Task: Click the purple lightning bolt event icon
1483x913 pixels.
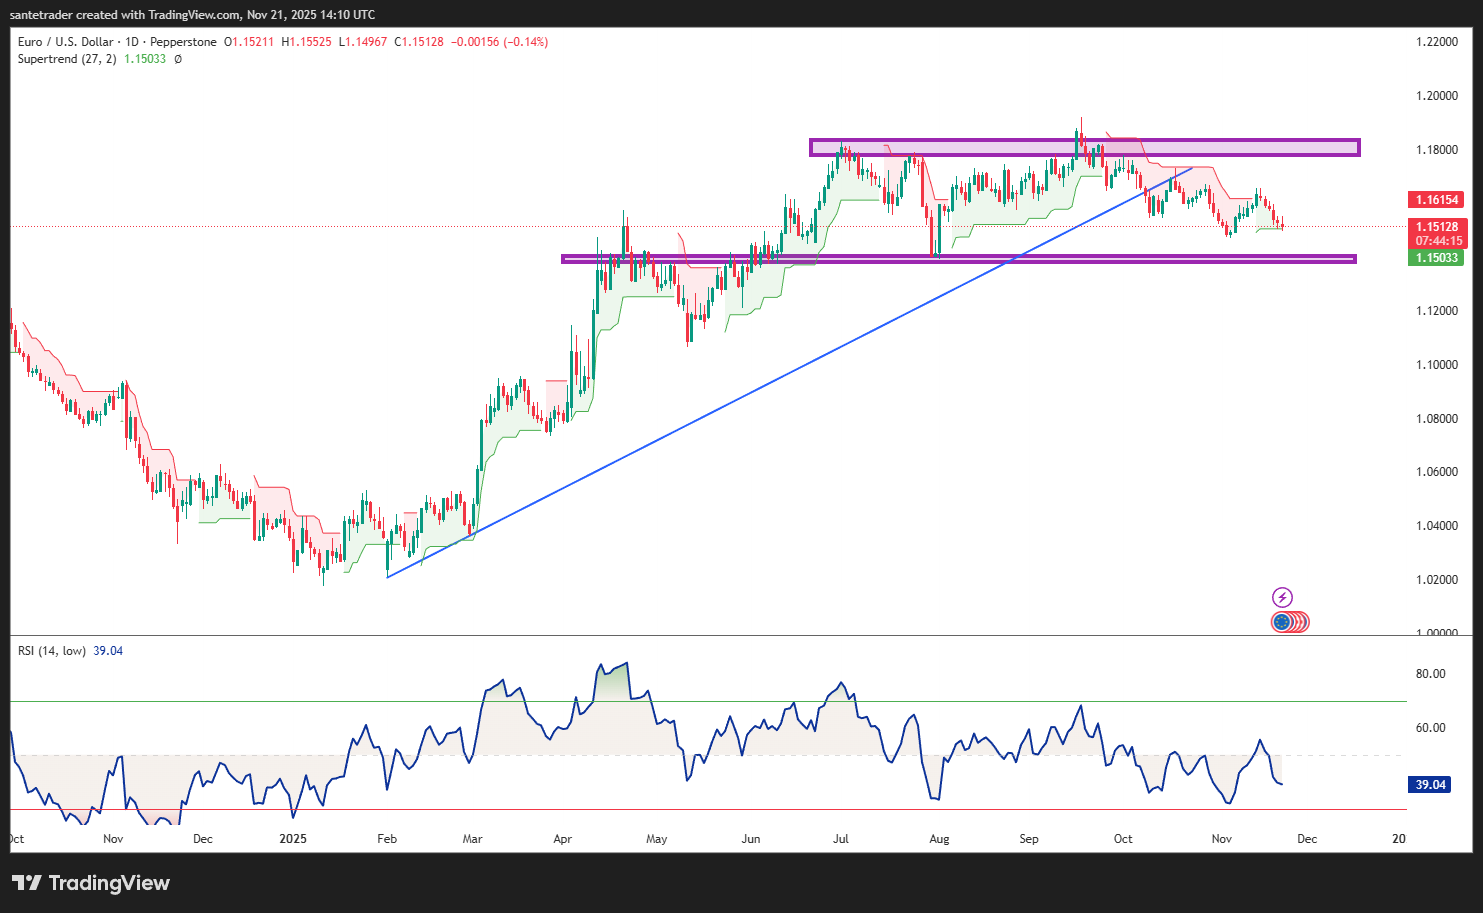Action: coord(1282,597)
